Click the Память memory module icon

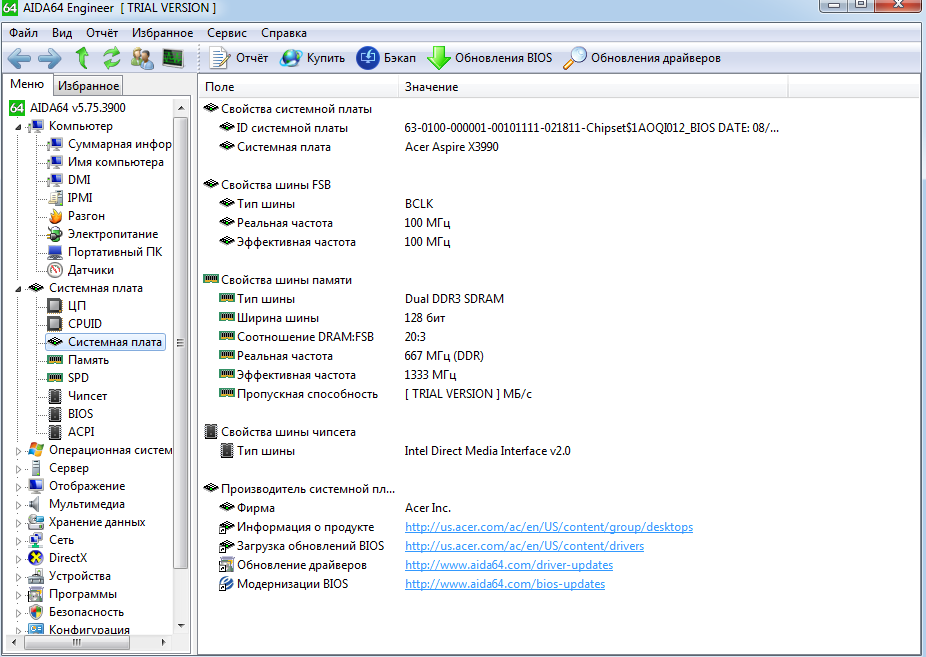click(55, 359)
